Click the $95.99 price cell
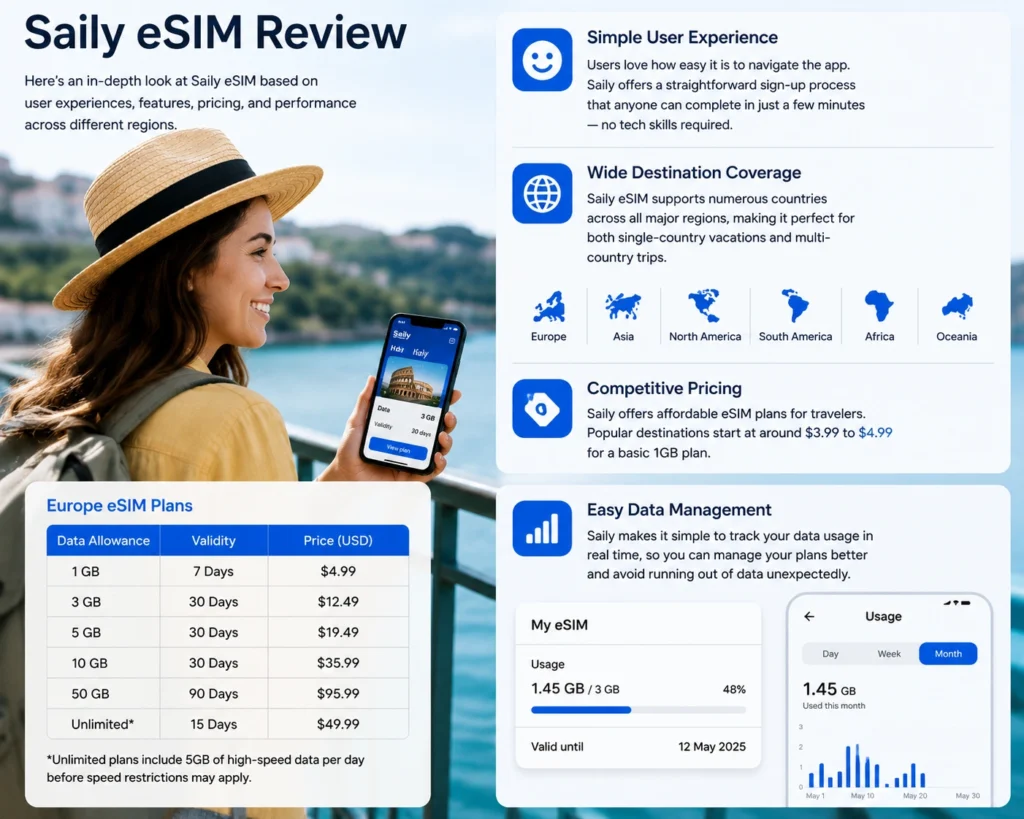 pyautogui.click(x=338, y=694)
